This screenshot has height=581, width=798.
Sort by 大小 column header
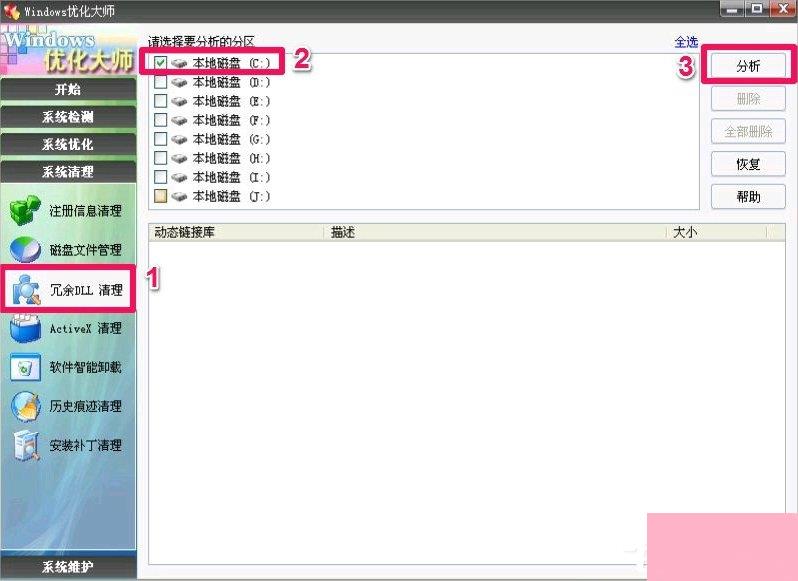click(x=717, y=233)
